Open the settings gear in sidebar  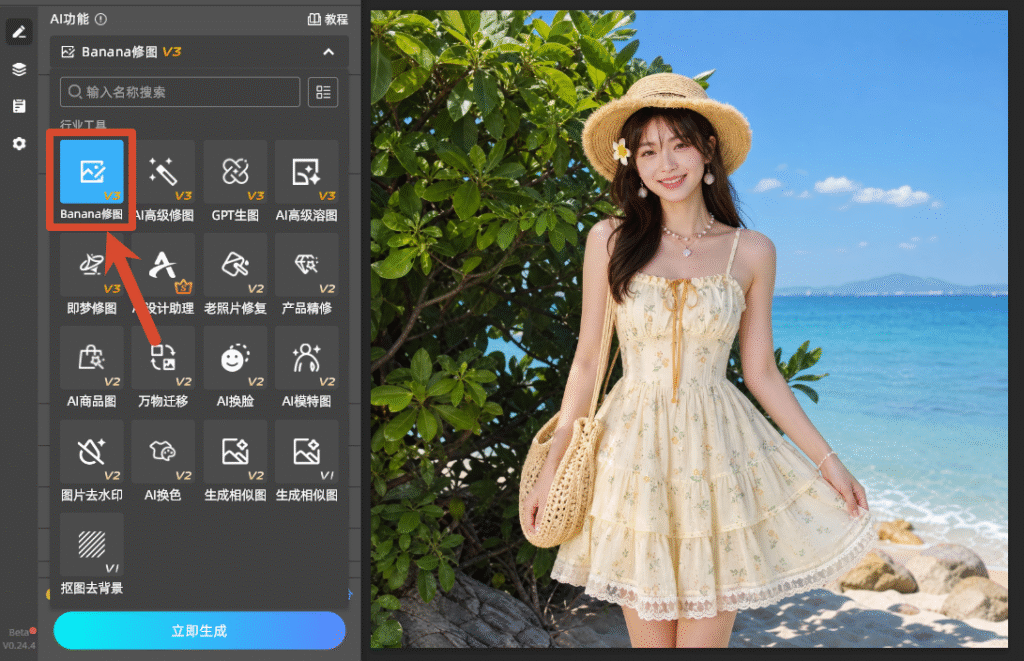coord(19,143)
